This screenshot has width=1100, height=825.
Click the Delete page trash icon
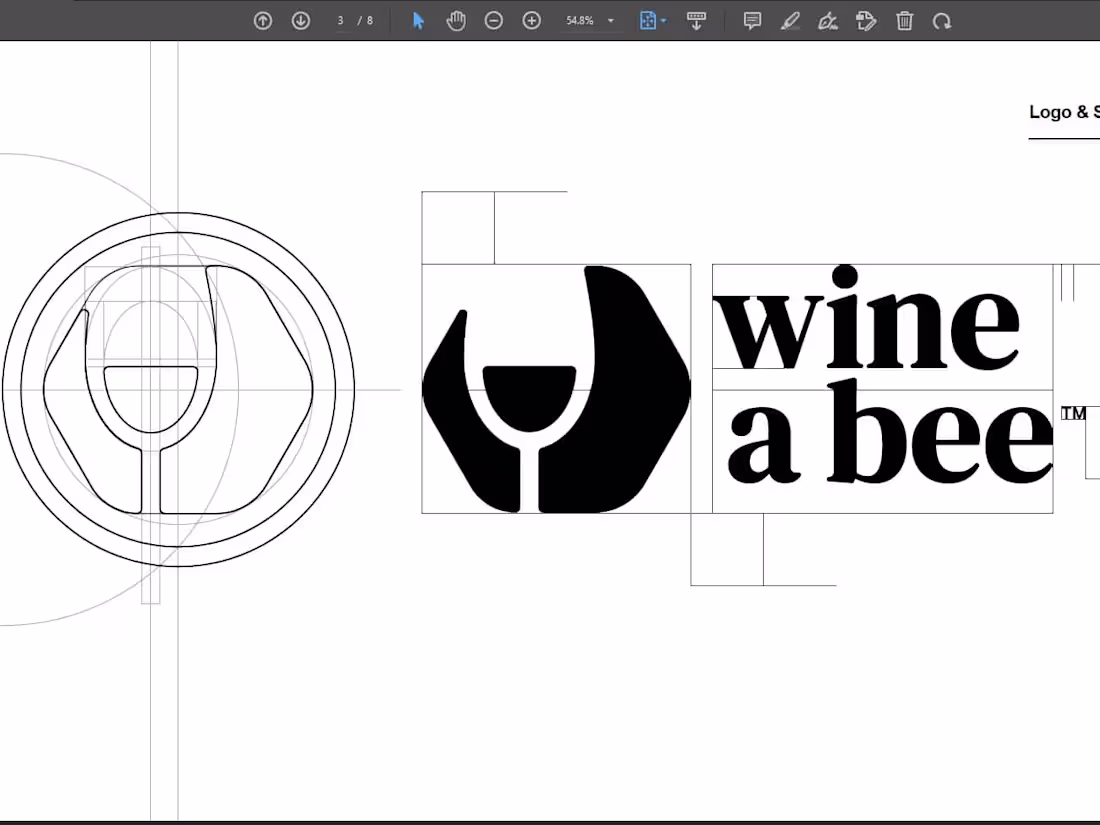click(904, 20)
